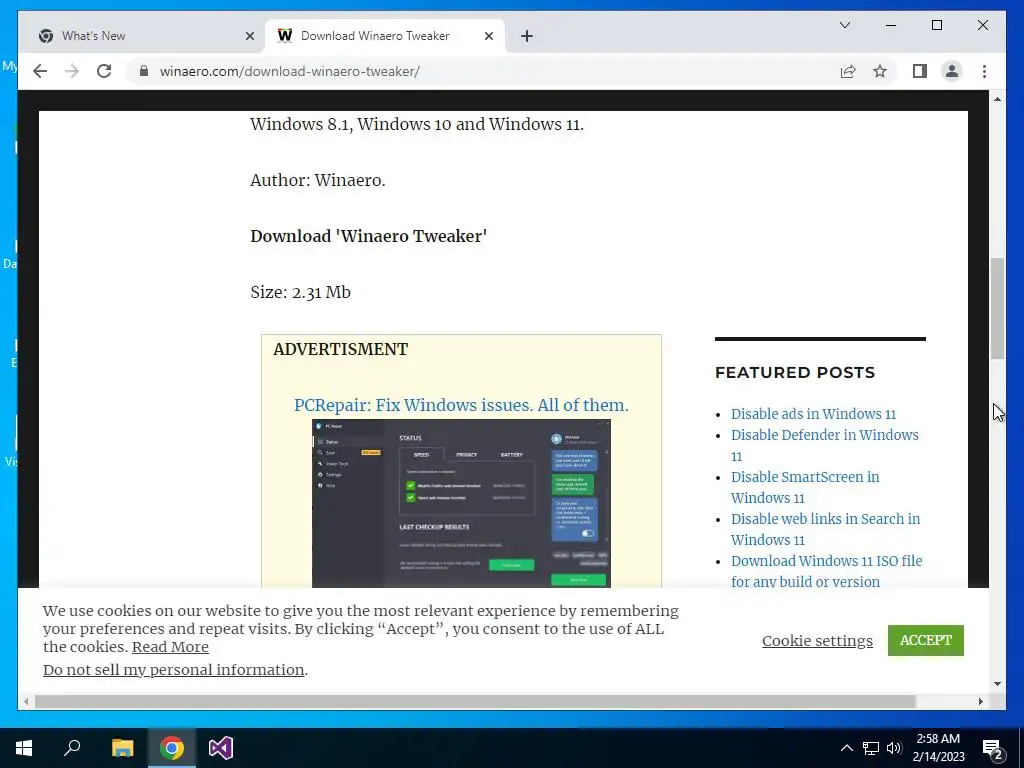Open network status tray icon
Viewport: 1024px width, 768px height.
pos(871,748)
